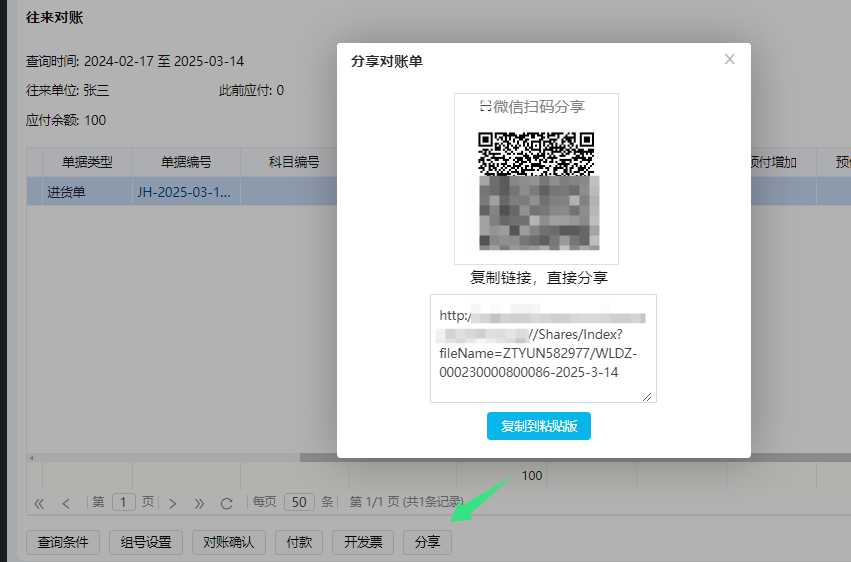Confirm reconciliation with 对账确认
This screenshot has height=562, width=851.
coord(229,542)
